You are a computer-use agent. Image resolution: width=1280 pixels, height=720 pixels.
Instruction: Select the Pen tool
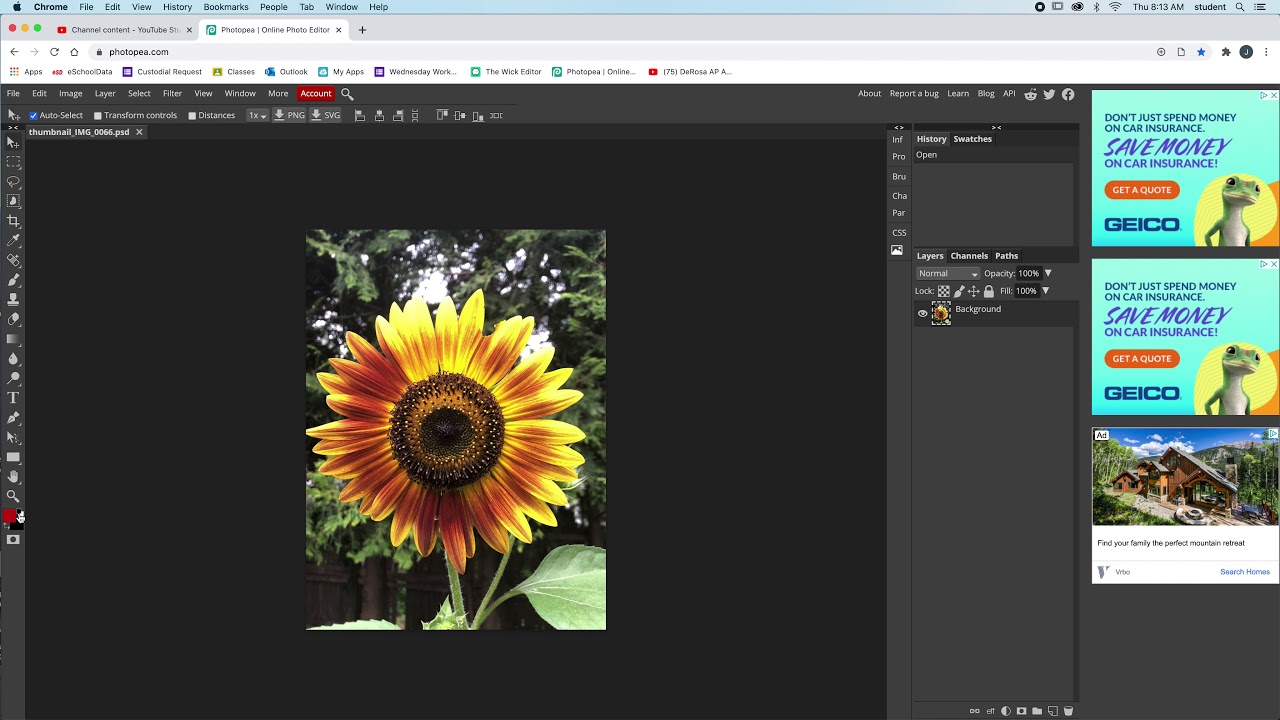13,418
